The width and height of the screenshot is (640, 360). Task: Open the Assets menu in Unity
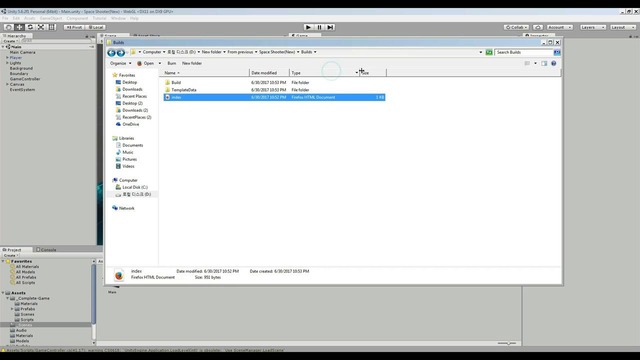[29, 18]
